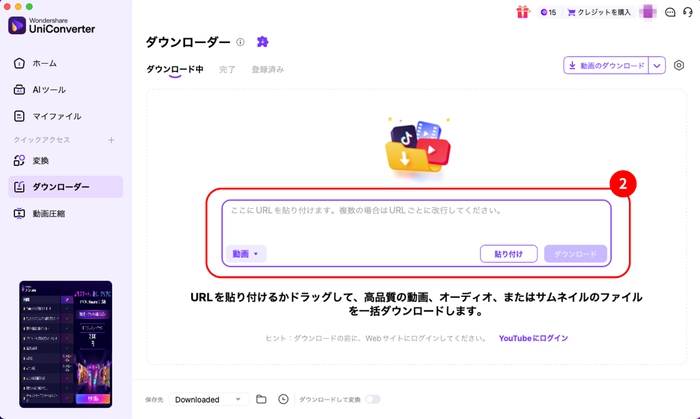Expand arrow next to 動画のダウンロード
This screenshot has height=419, width=700.
coord(657,66)
